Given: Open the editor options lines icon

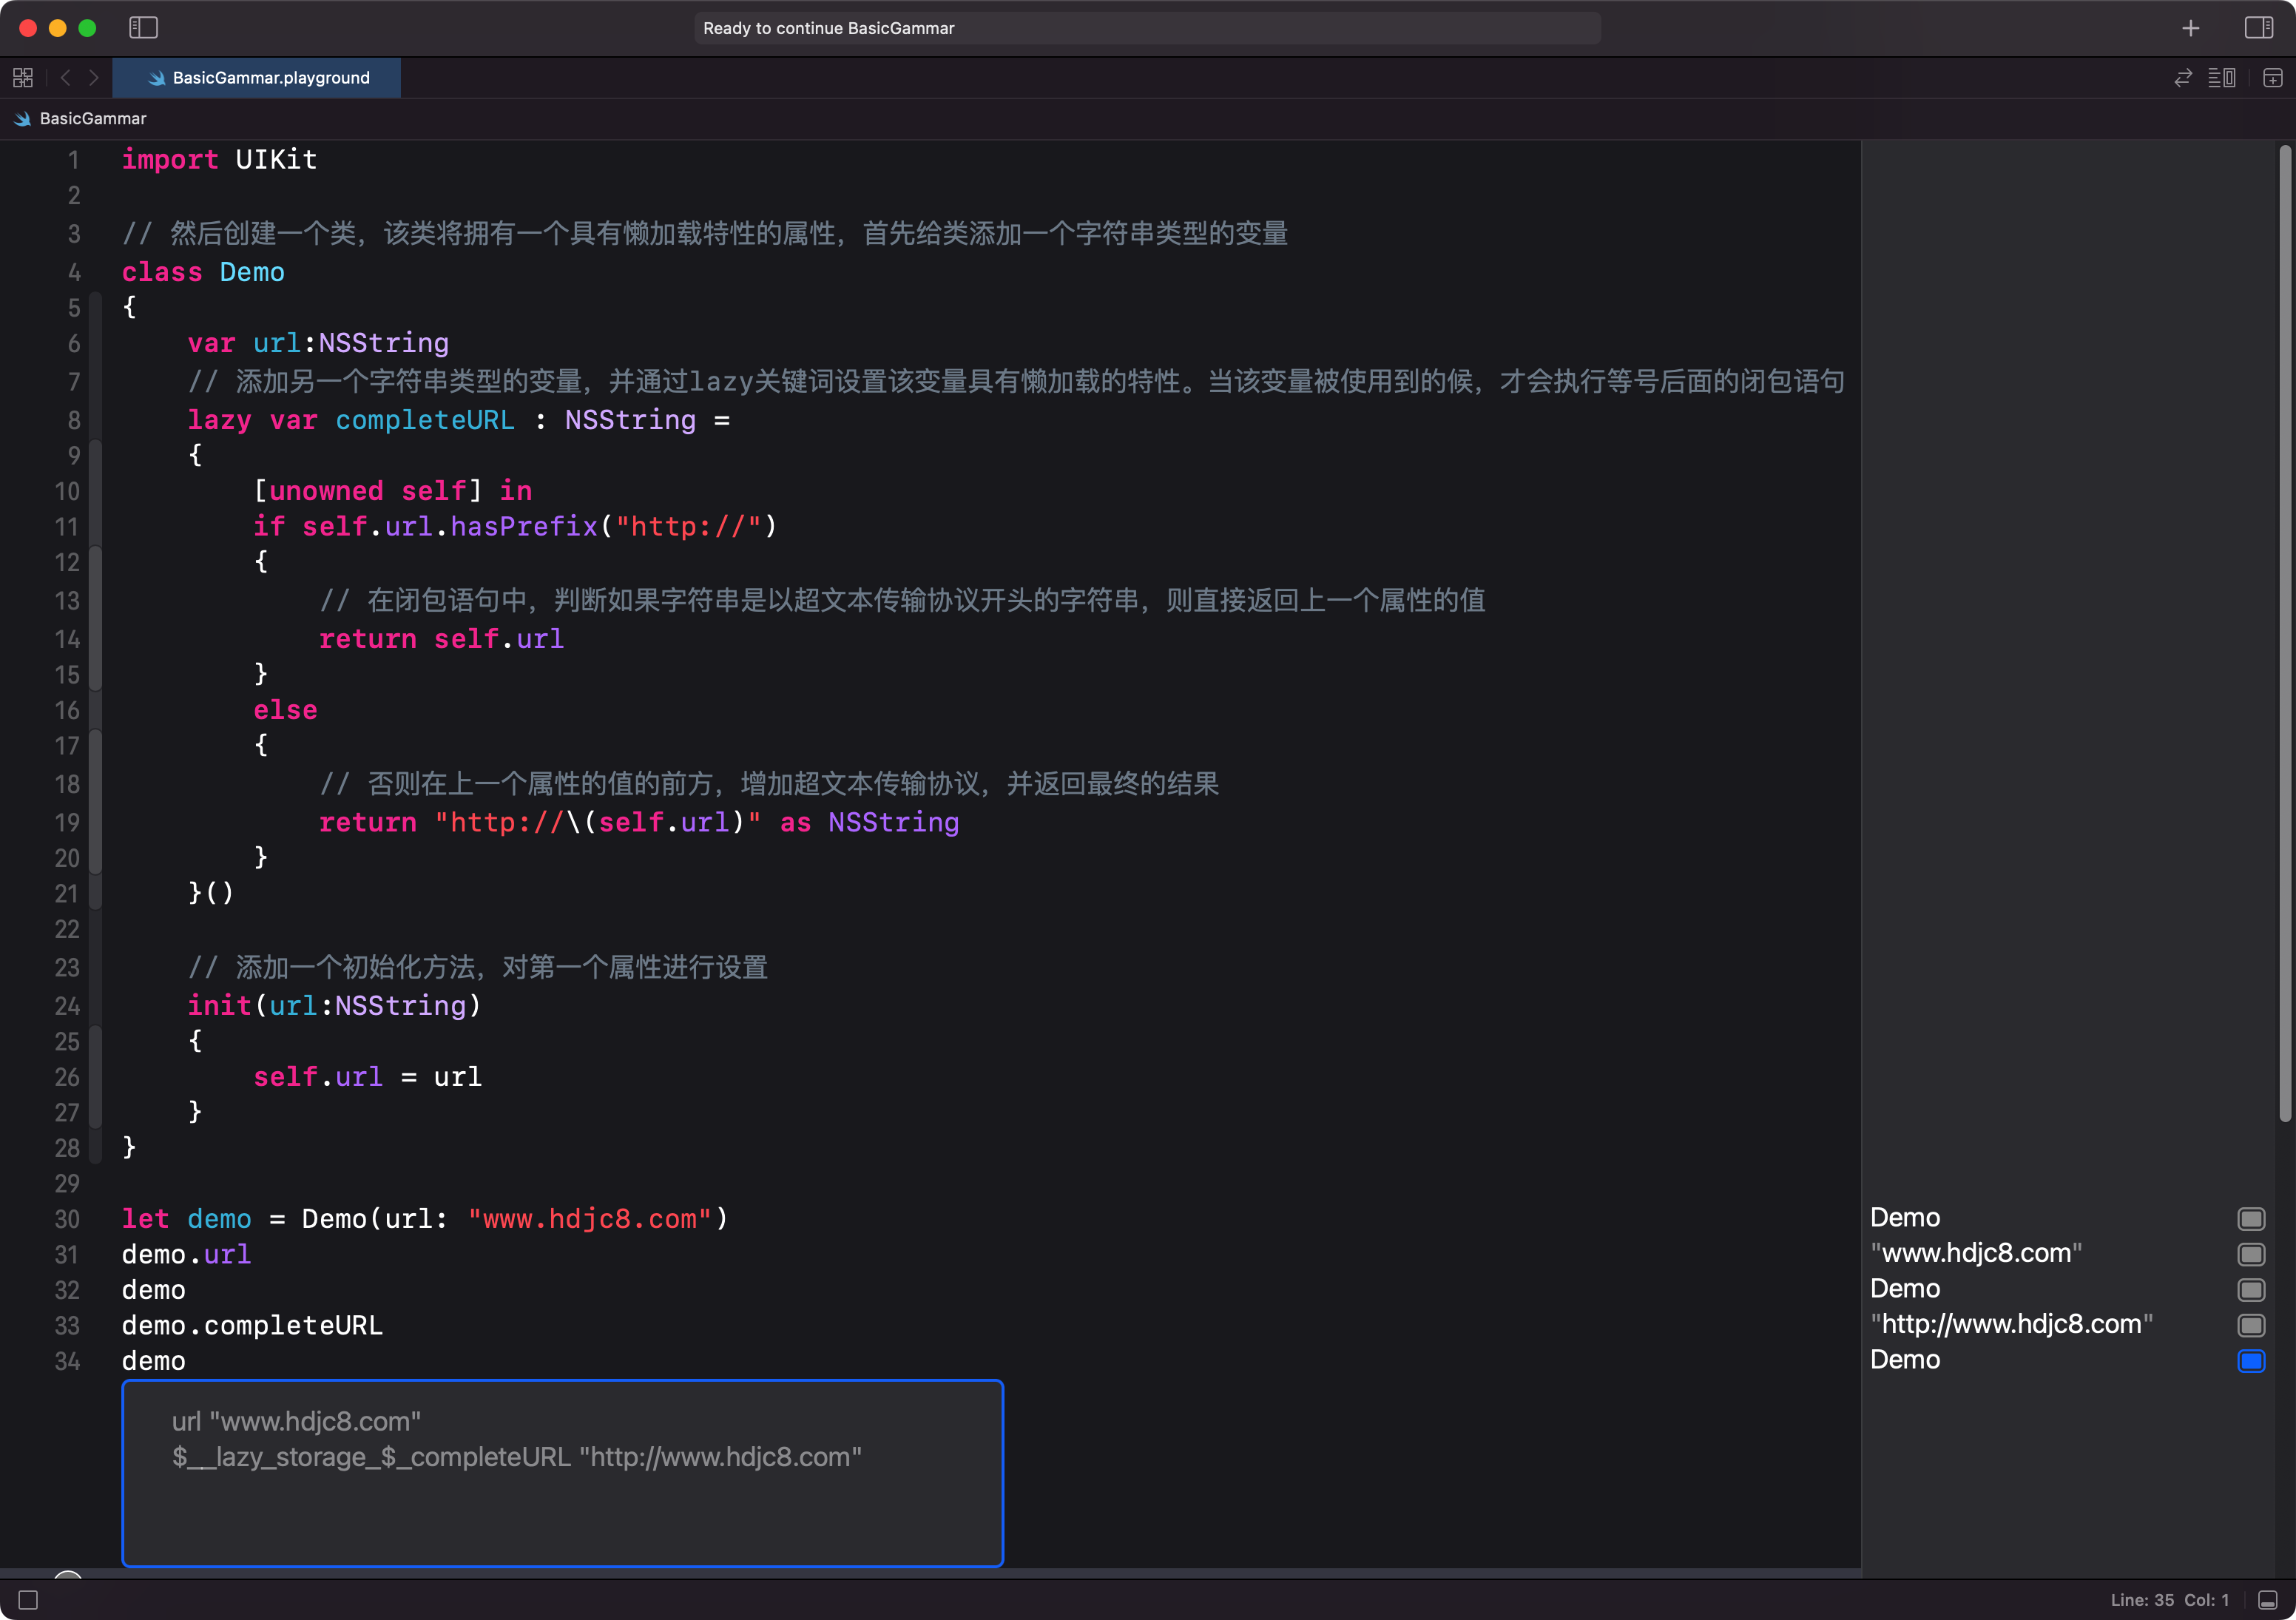Looking at the screenshot, I should click(x=2222, y=78).
